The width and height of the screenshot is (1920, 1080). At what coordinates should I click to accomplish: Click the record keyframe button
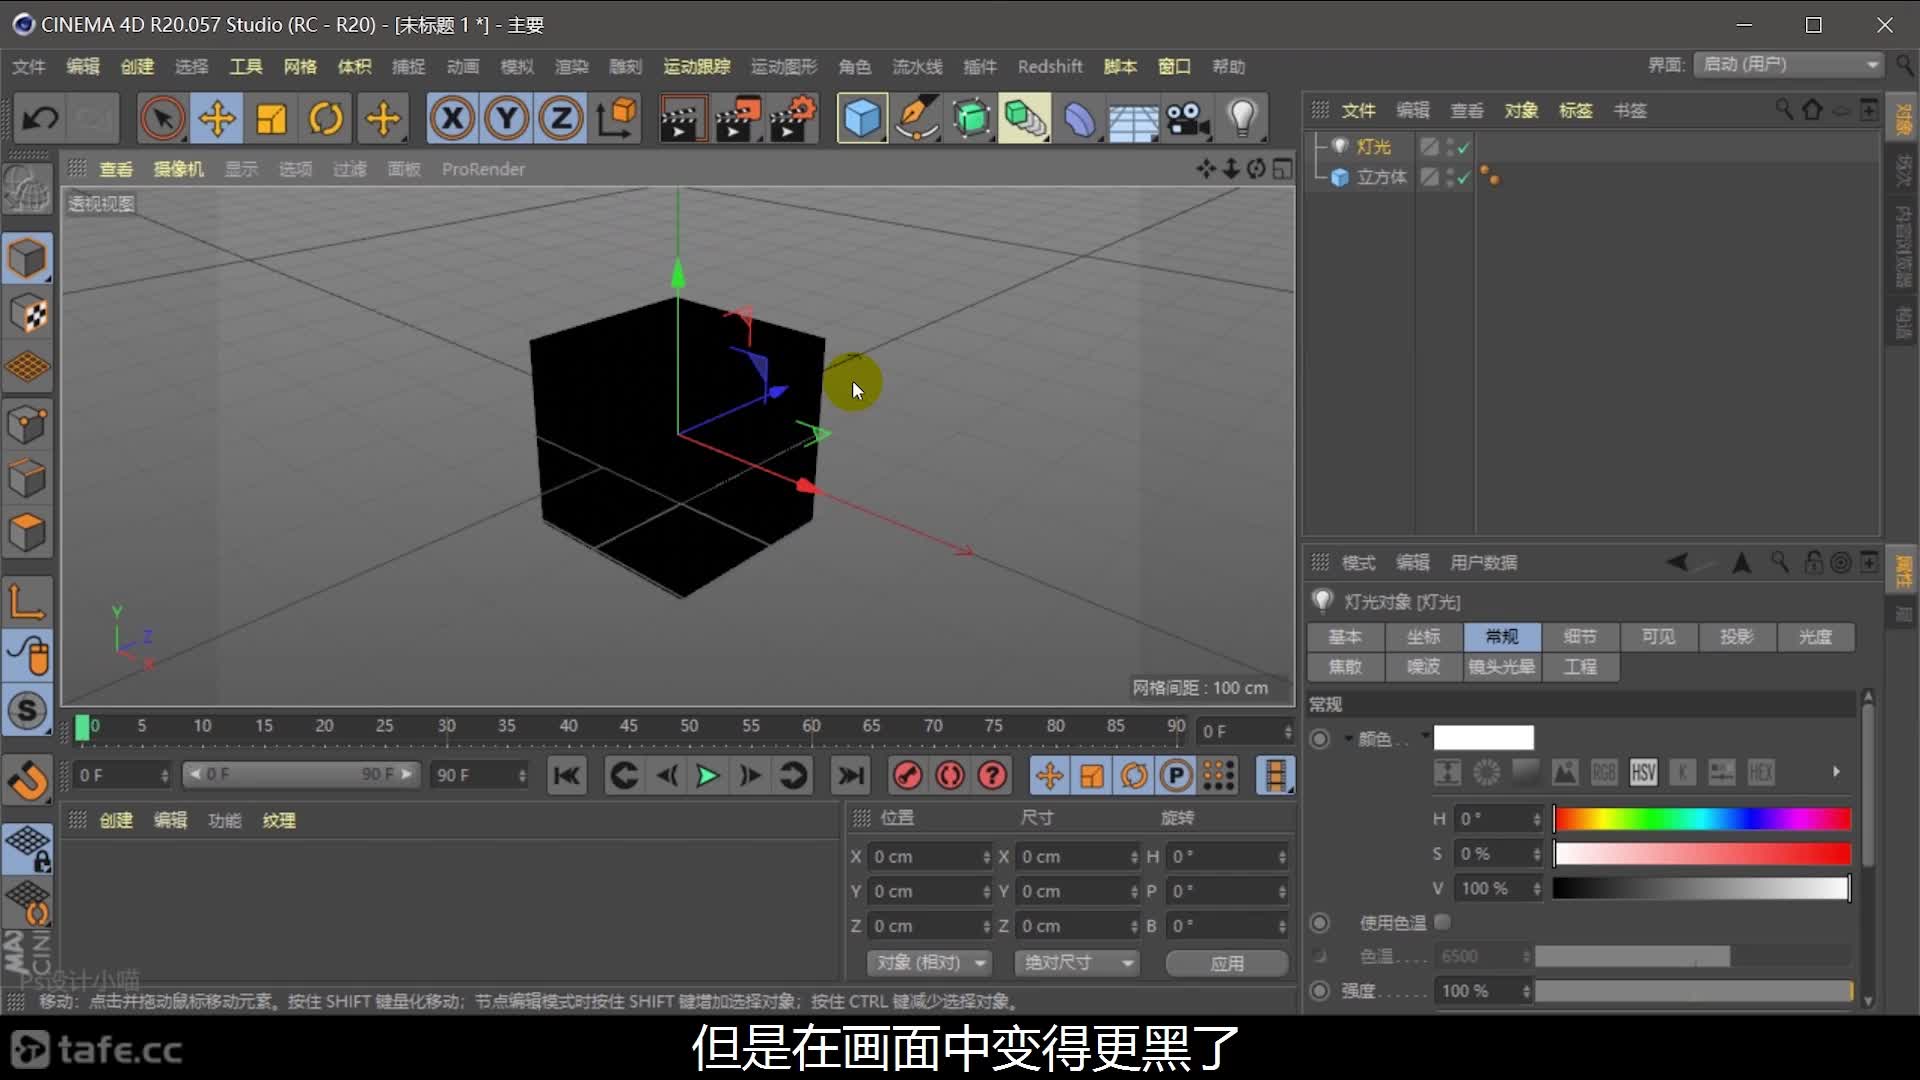(907, 775)
